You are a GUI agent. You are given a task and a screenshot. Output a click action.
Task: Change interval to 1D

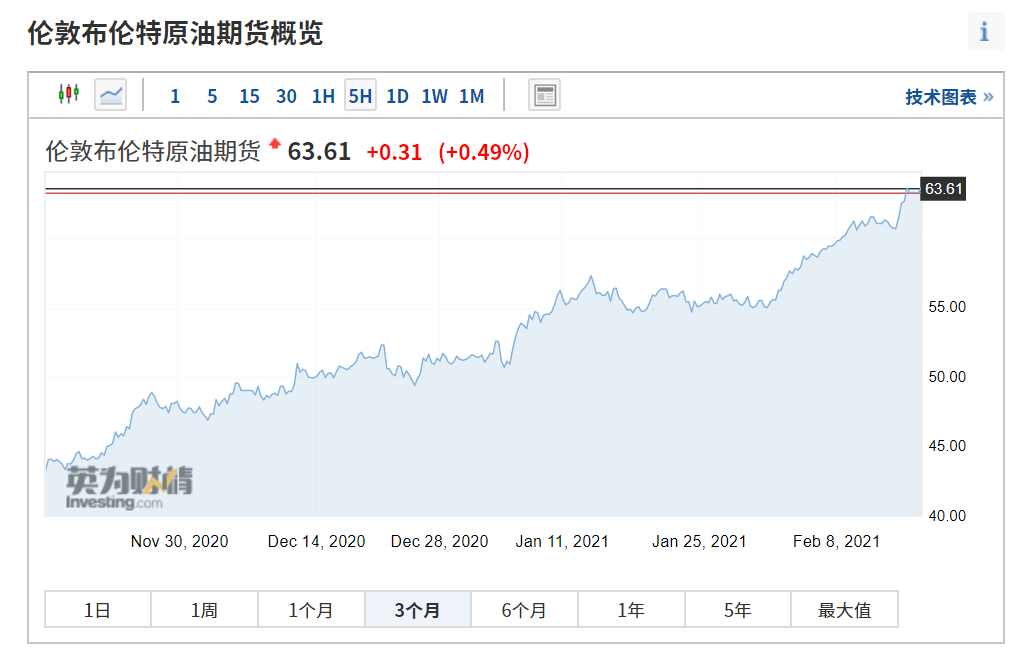click(x=397, y=96)
